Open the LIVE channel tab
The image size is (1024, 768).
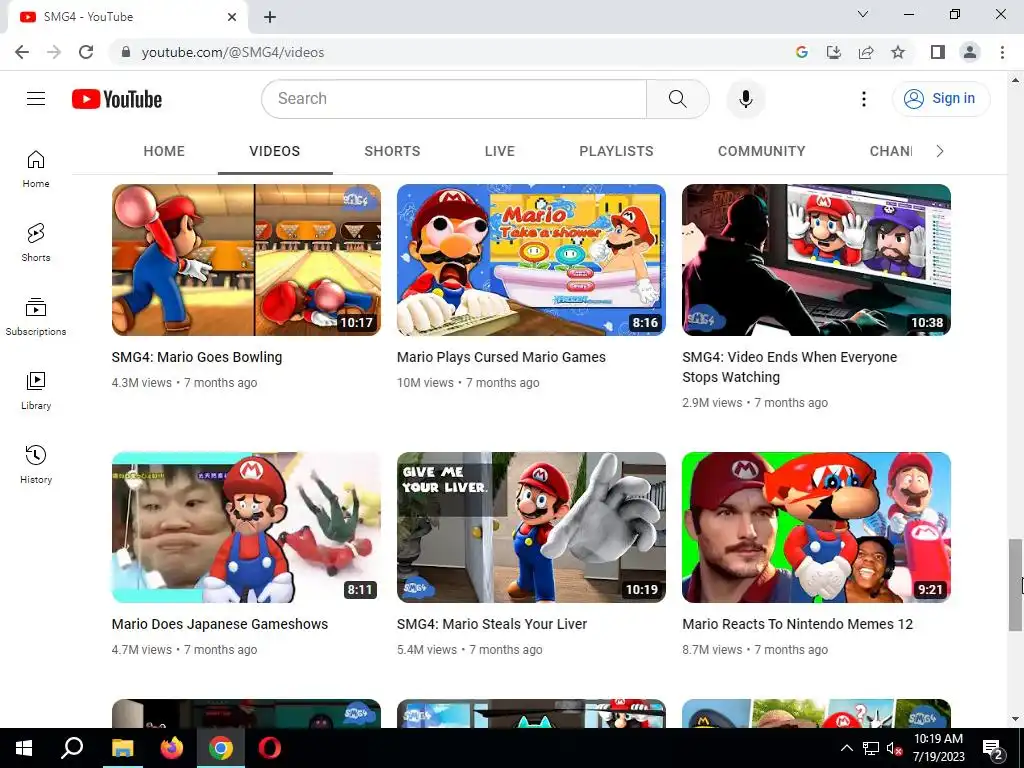click(500, 152)
